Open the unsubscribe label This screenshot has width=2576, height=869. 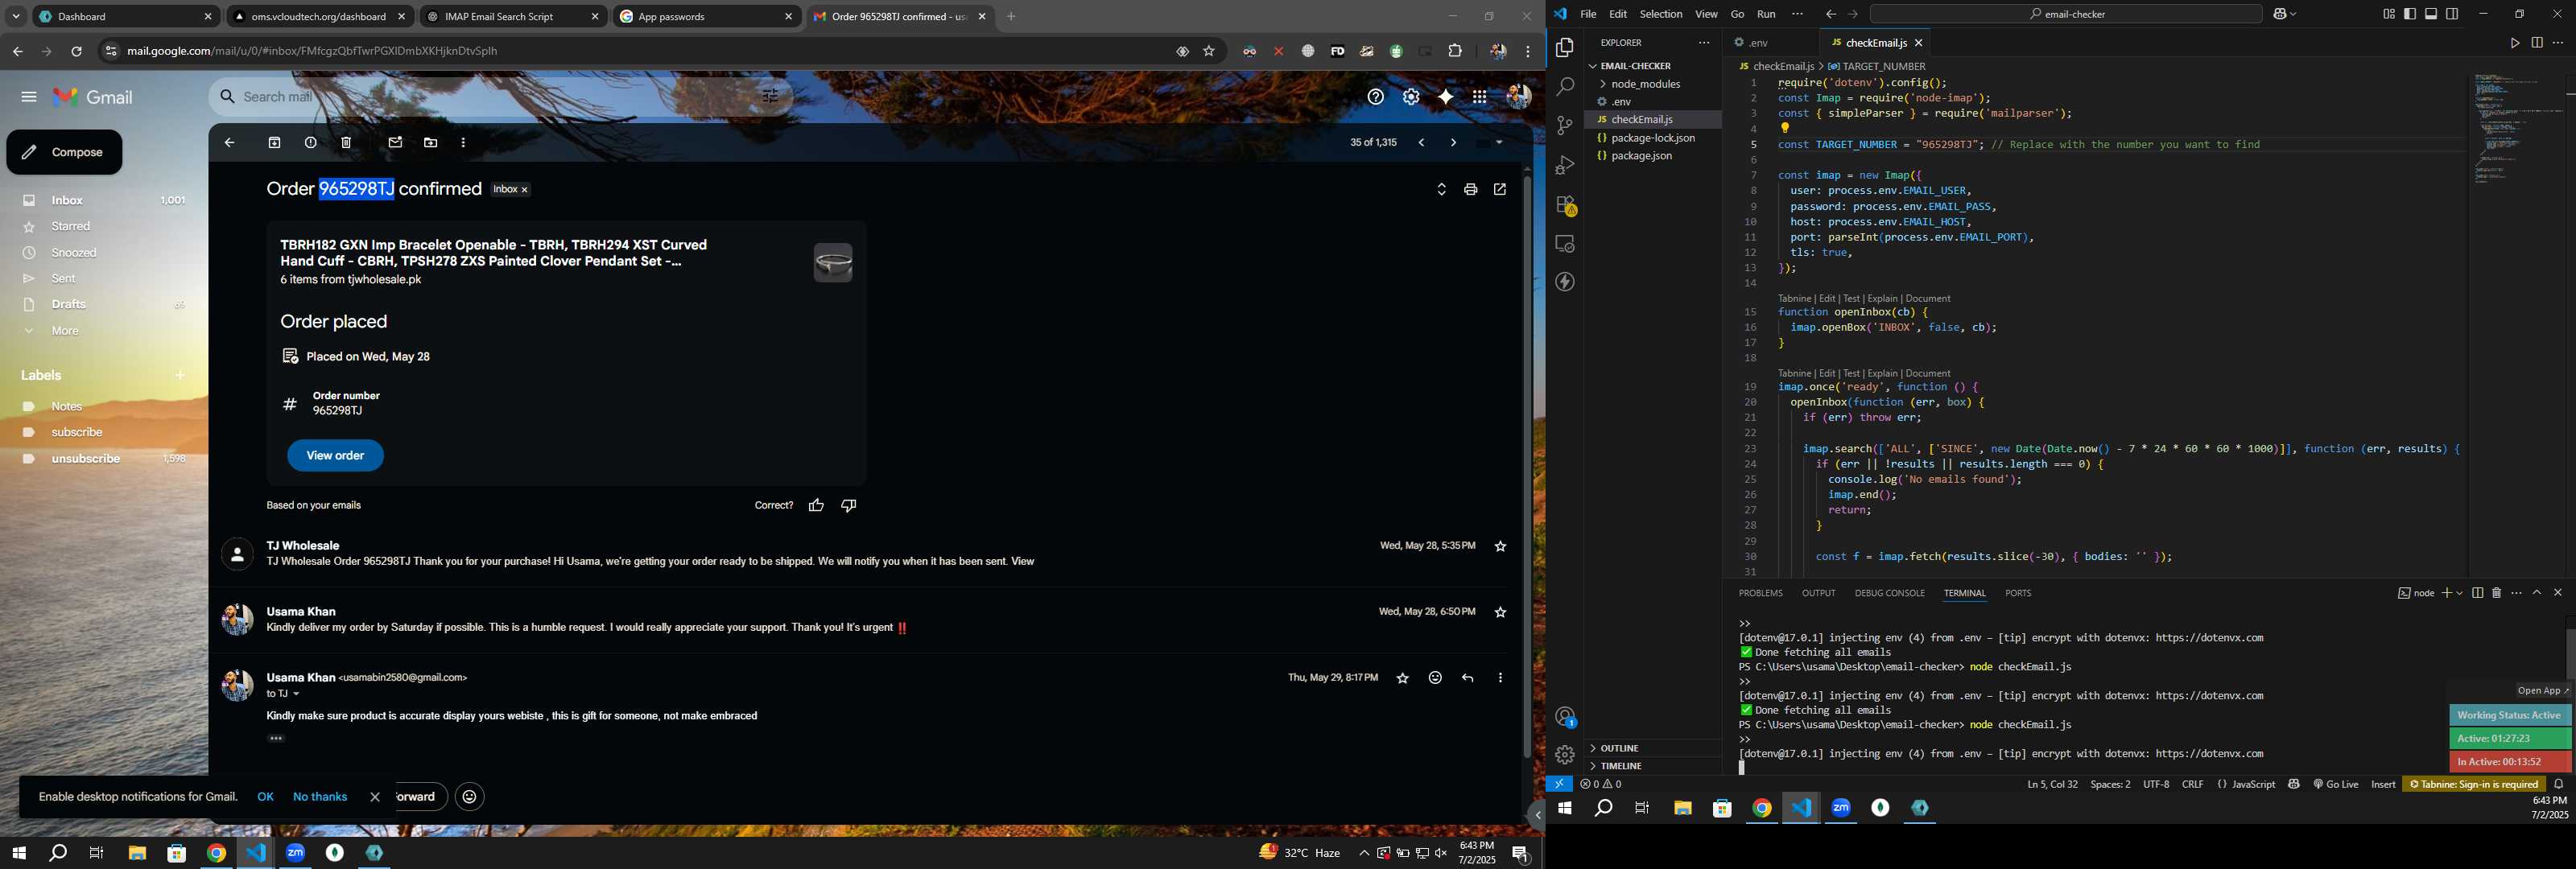click(x=86, y=459)
